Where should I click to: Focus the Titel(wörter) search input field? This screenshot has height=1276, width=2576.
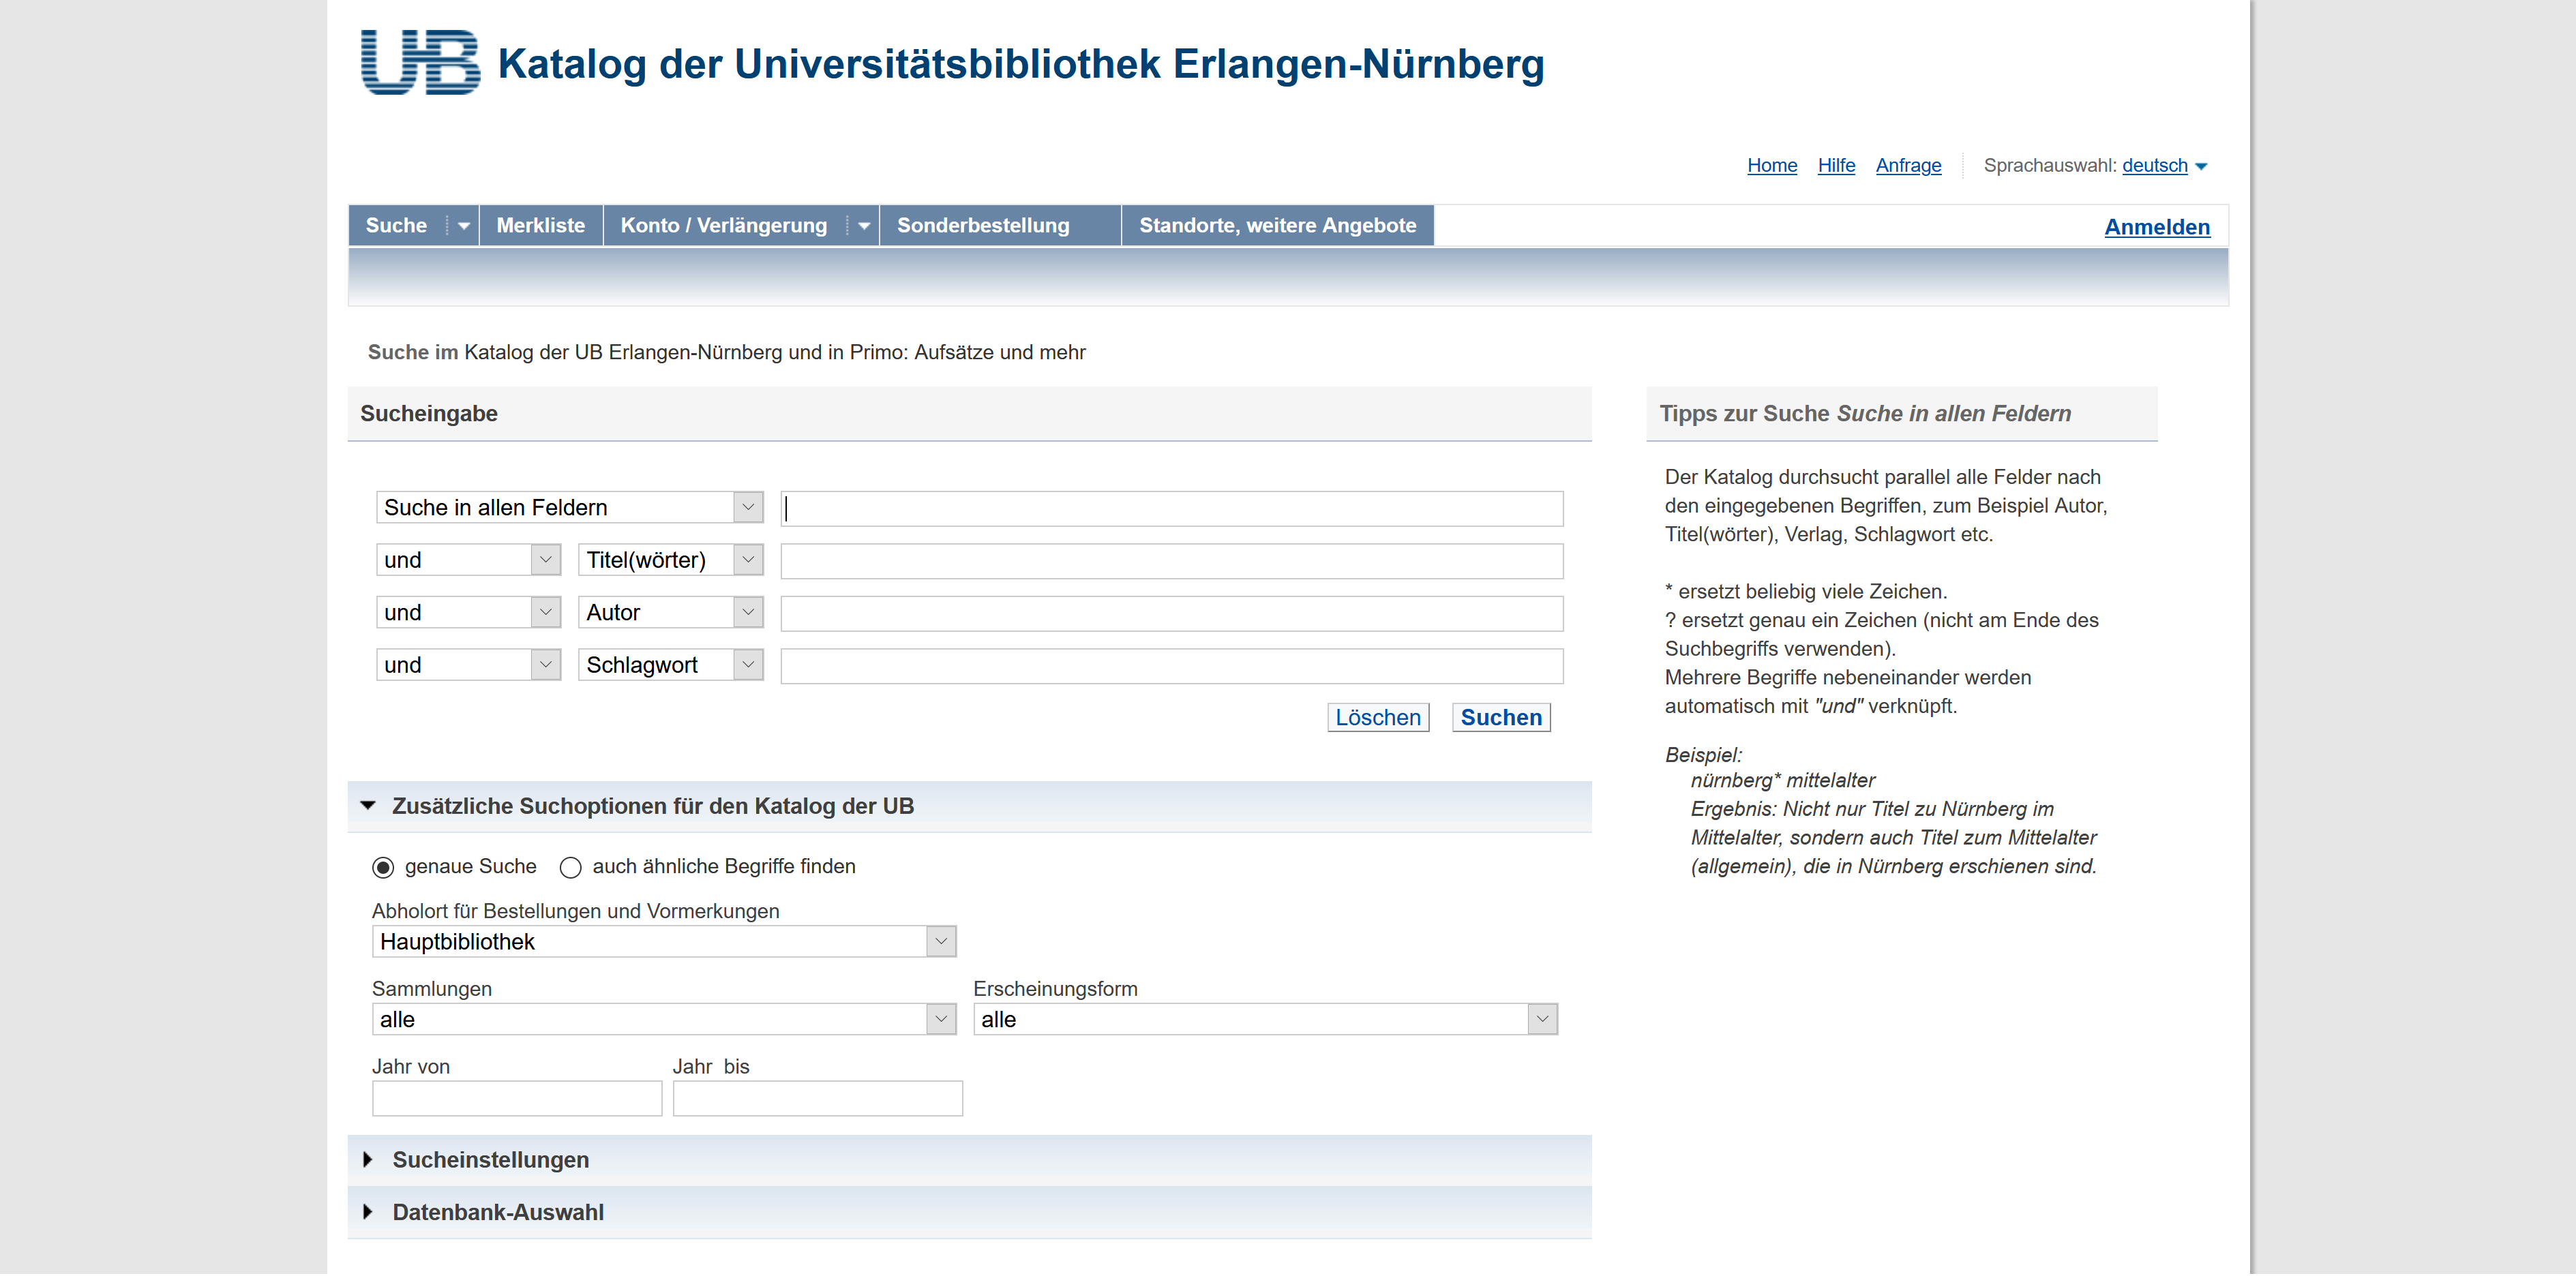click(x=1171, y=561)
